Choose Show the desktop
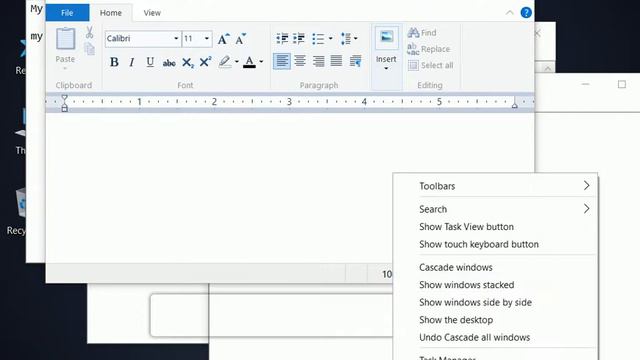This screenshot has width=640, height=360. point(496,320)
